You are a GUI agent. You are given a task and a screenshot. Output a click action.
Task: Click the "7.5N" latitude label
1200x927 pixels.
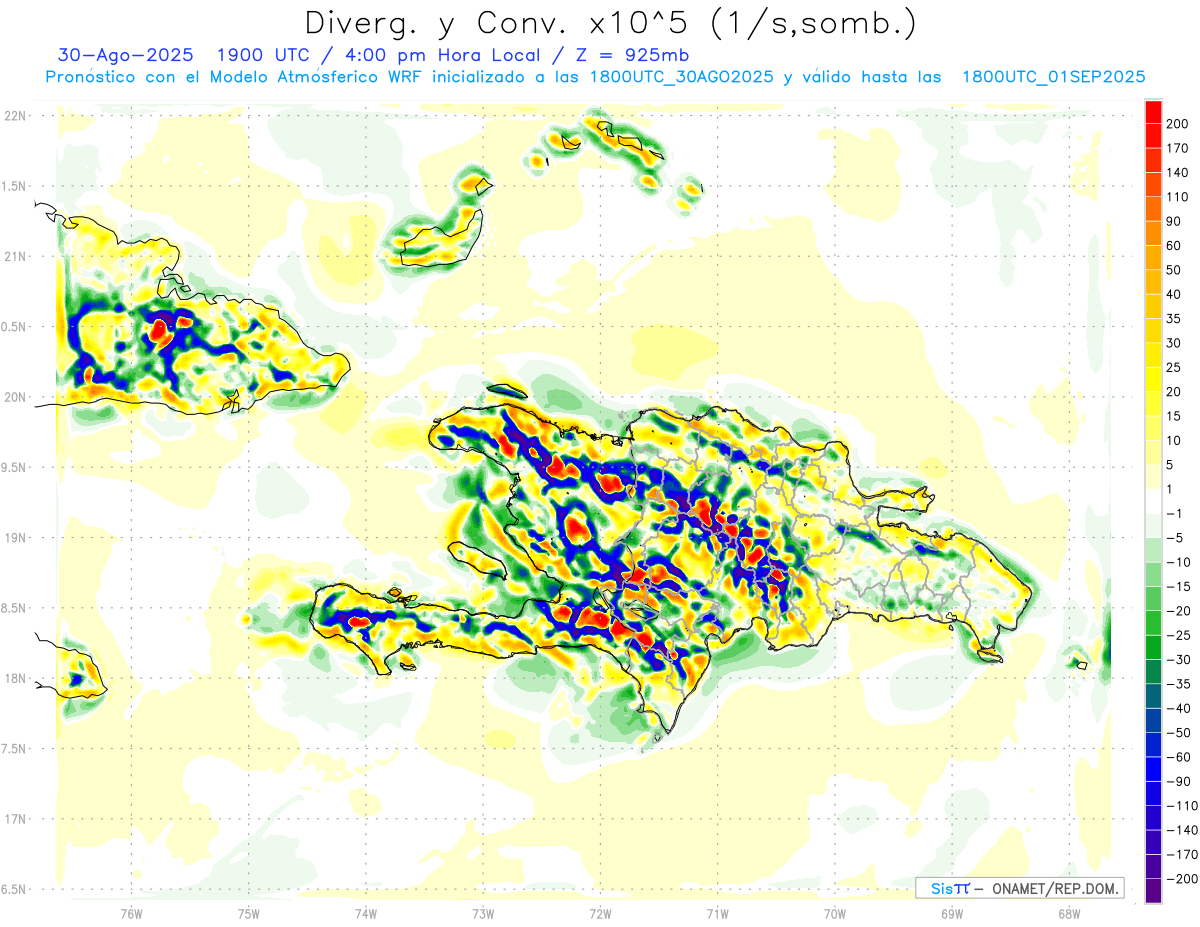[x=15, y=749]
